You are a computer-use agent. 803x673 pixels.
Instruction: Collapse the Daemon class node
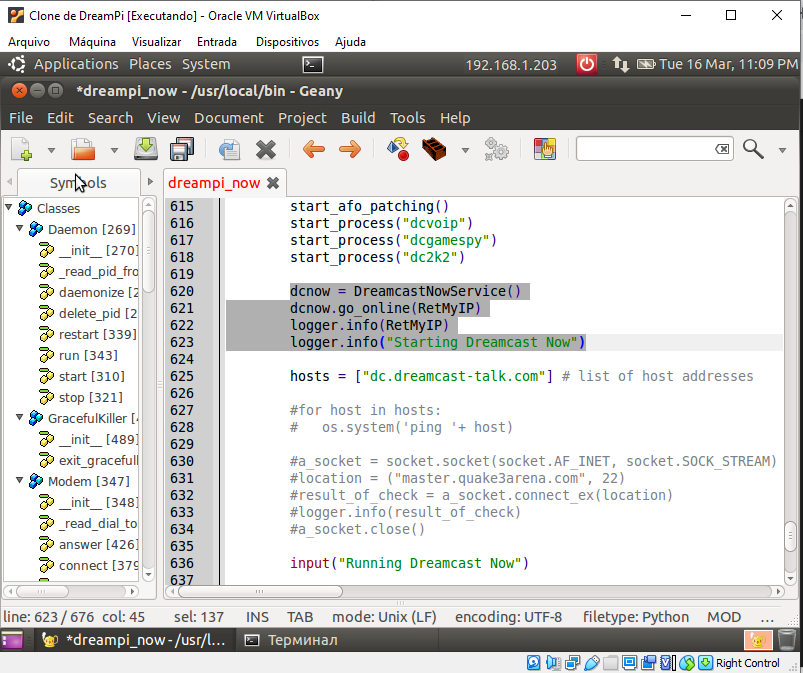pos(19,228)
